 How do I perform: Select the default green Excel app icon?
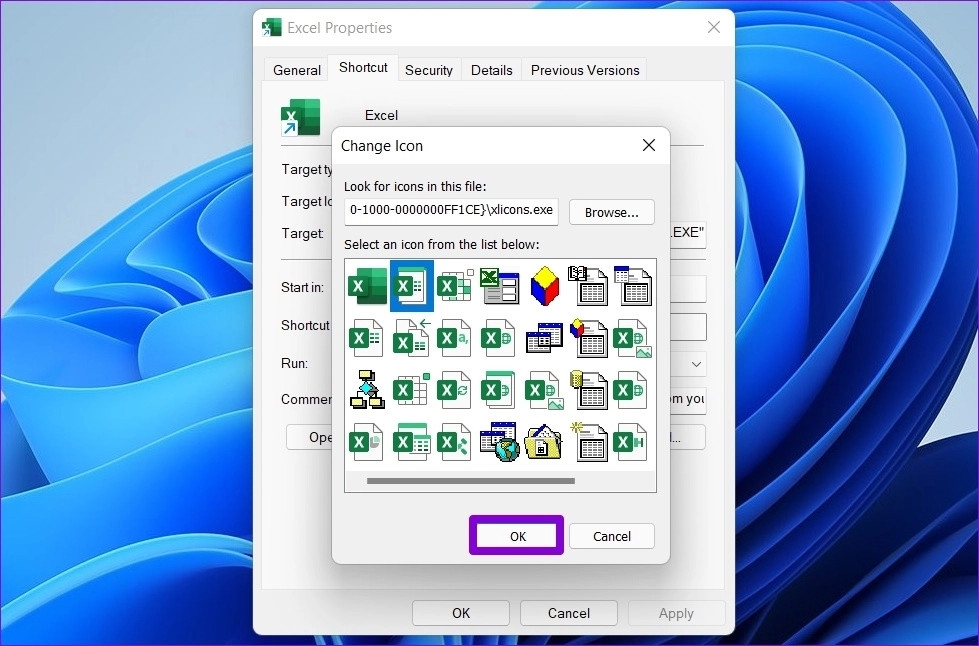366,286
